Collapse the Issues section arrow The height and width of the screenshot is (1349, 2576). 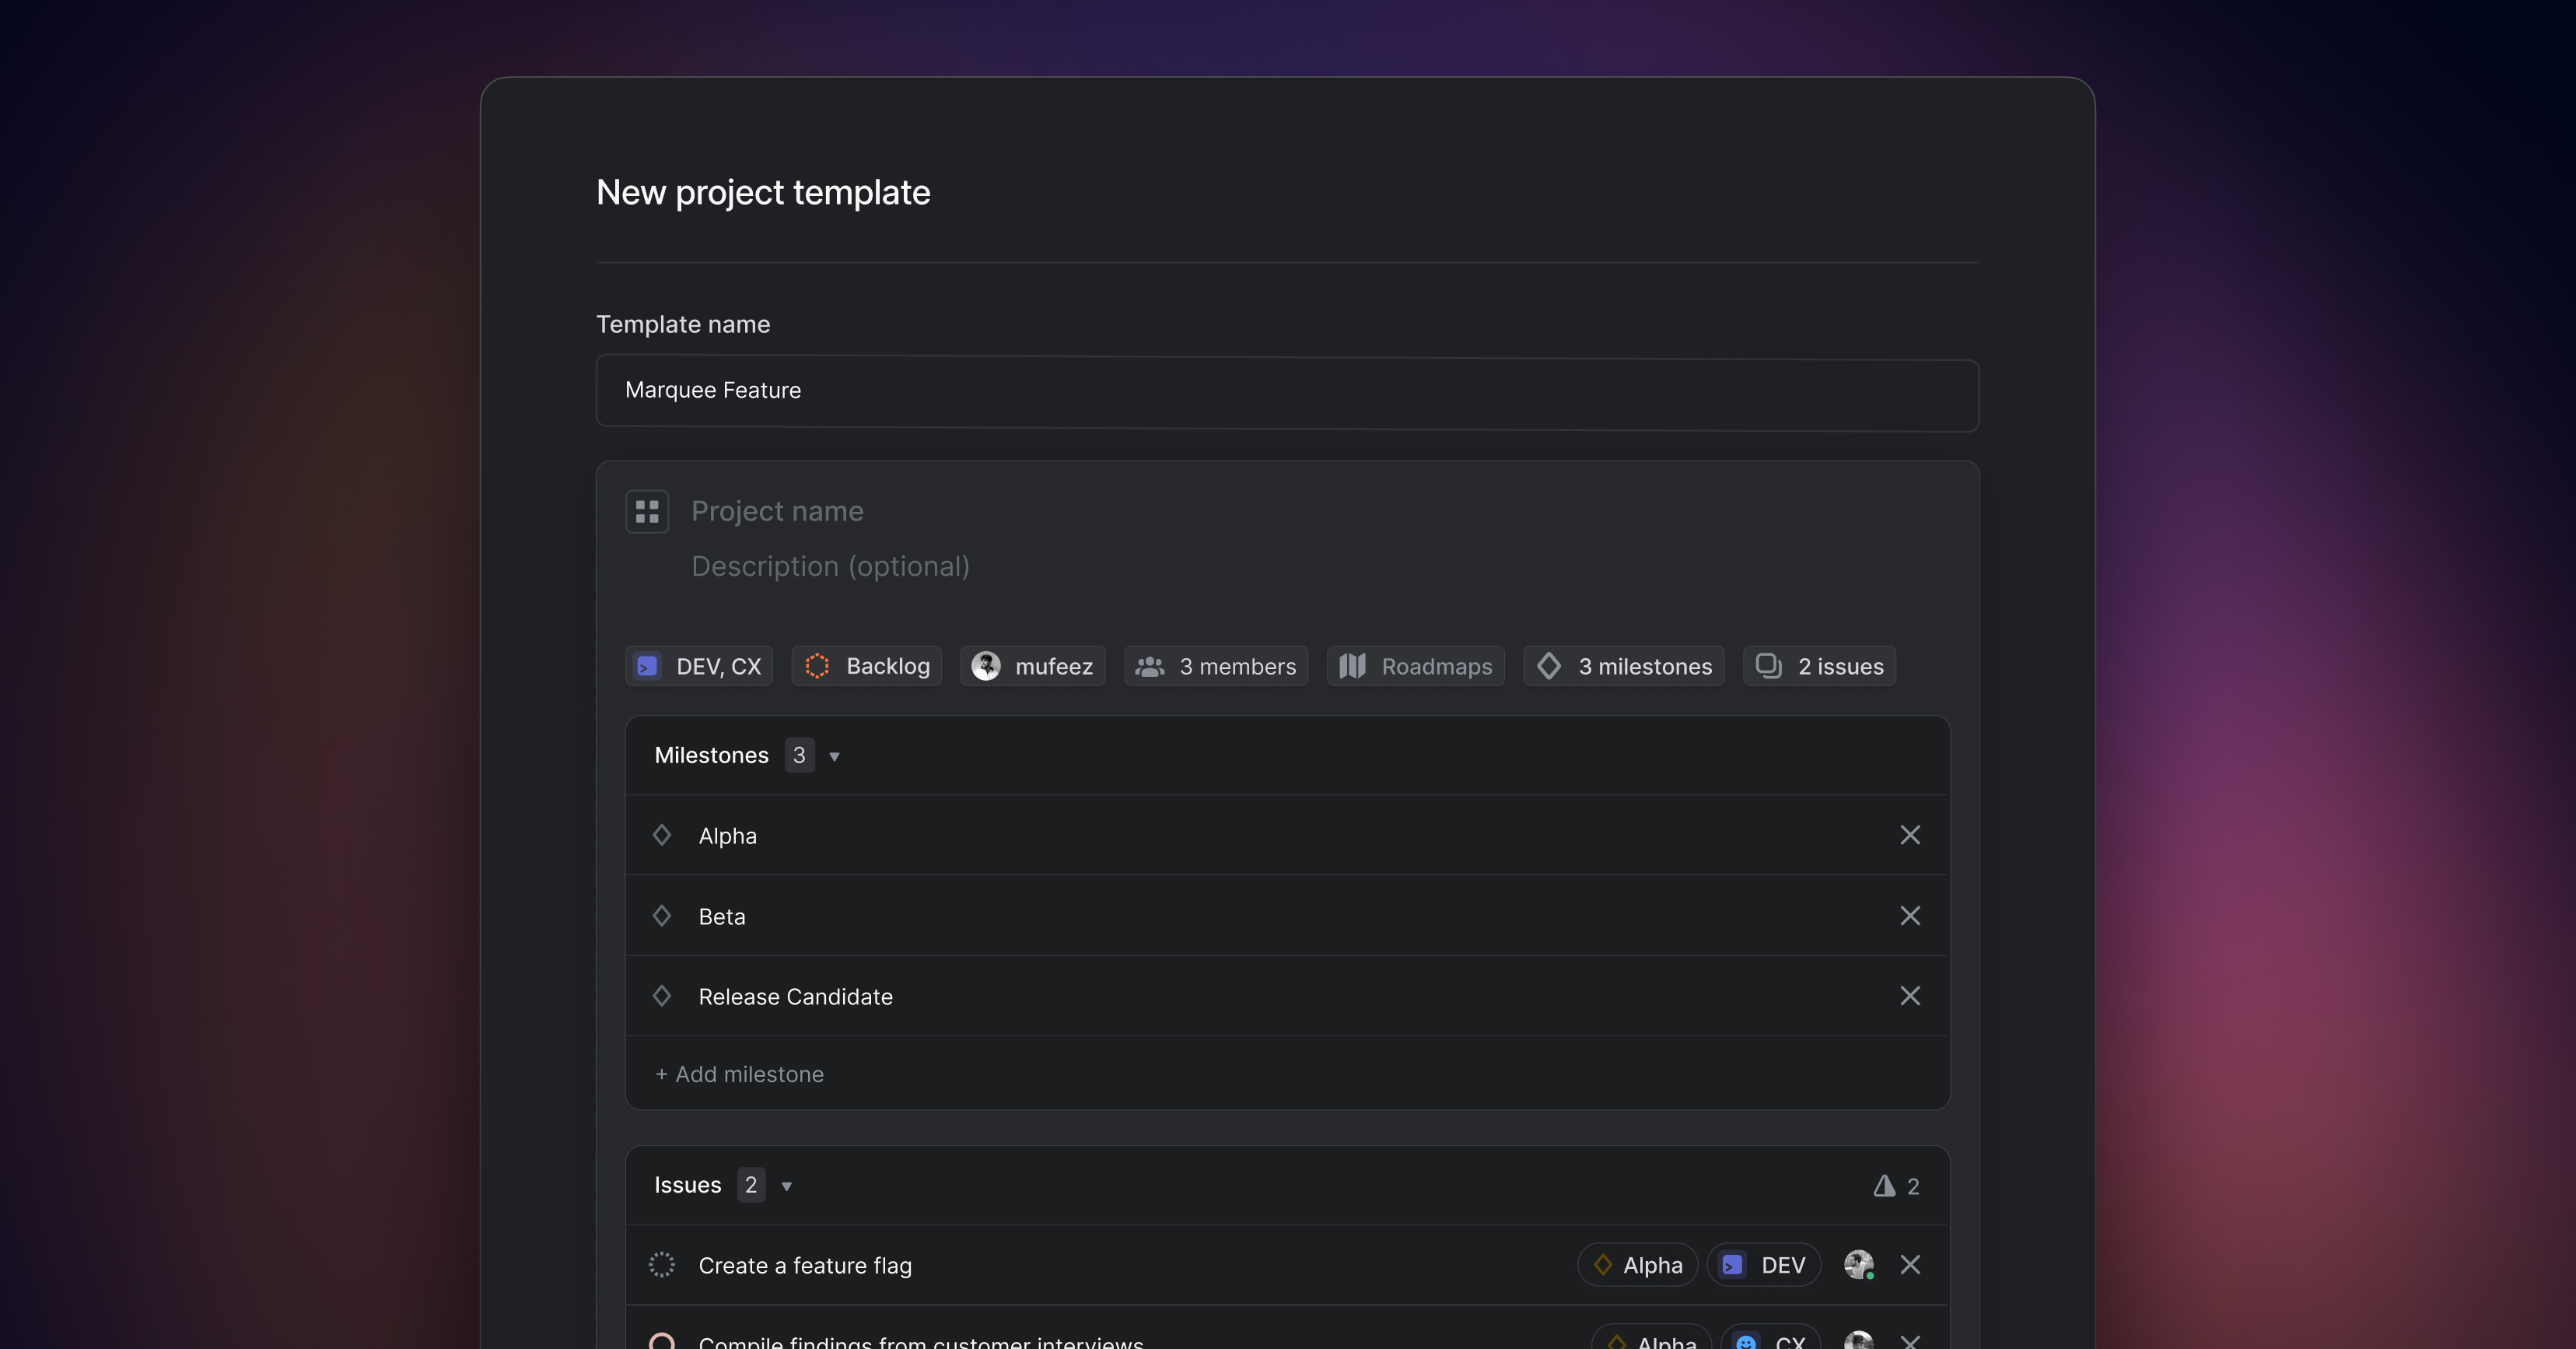click(x=787, y=1187)
